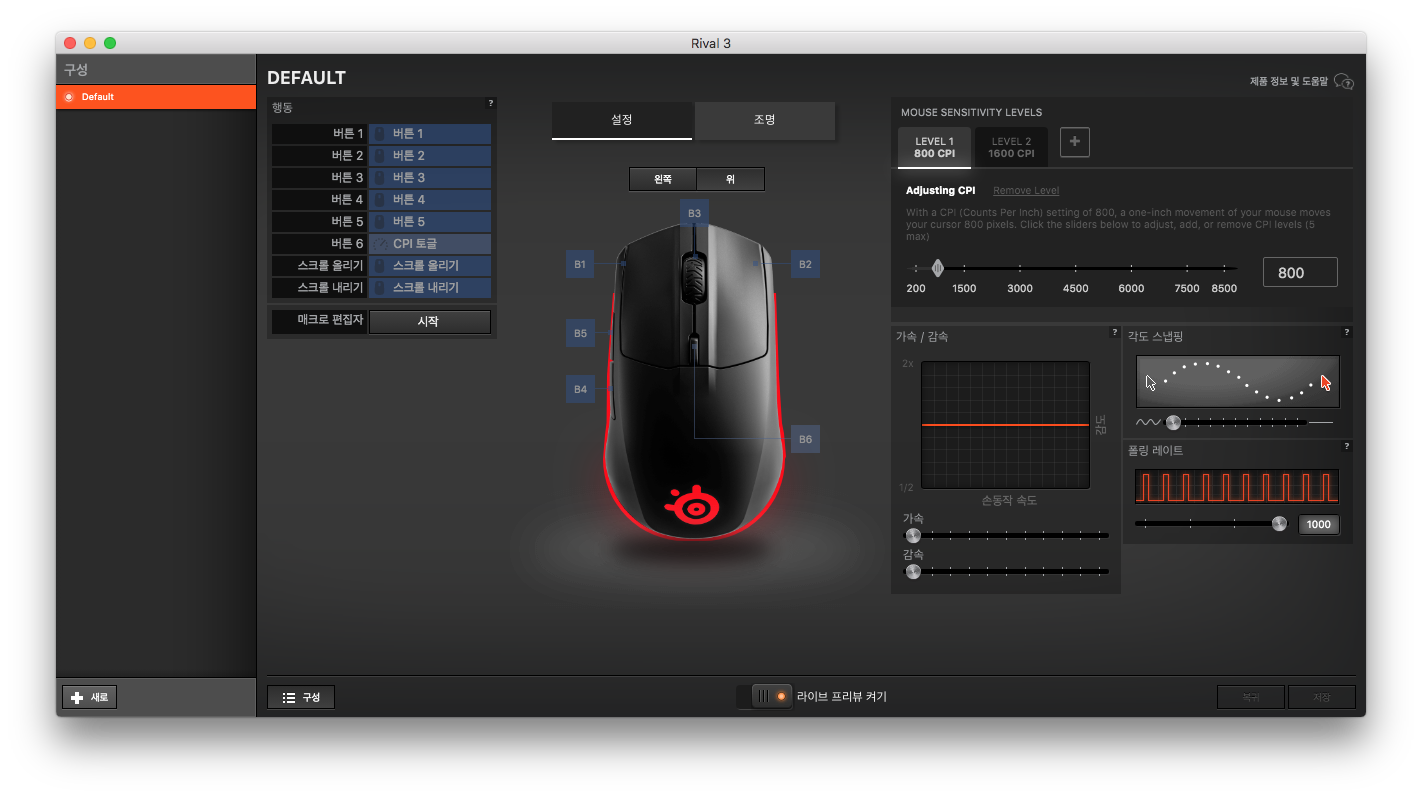Click angle snapping slider handle

tap(1173, 423)
